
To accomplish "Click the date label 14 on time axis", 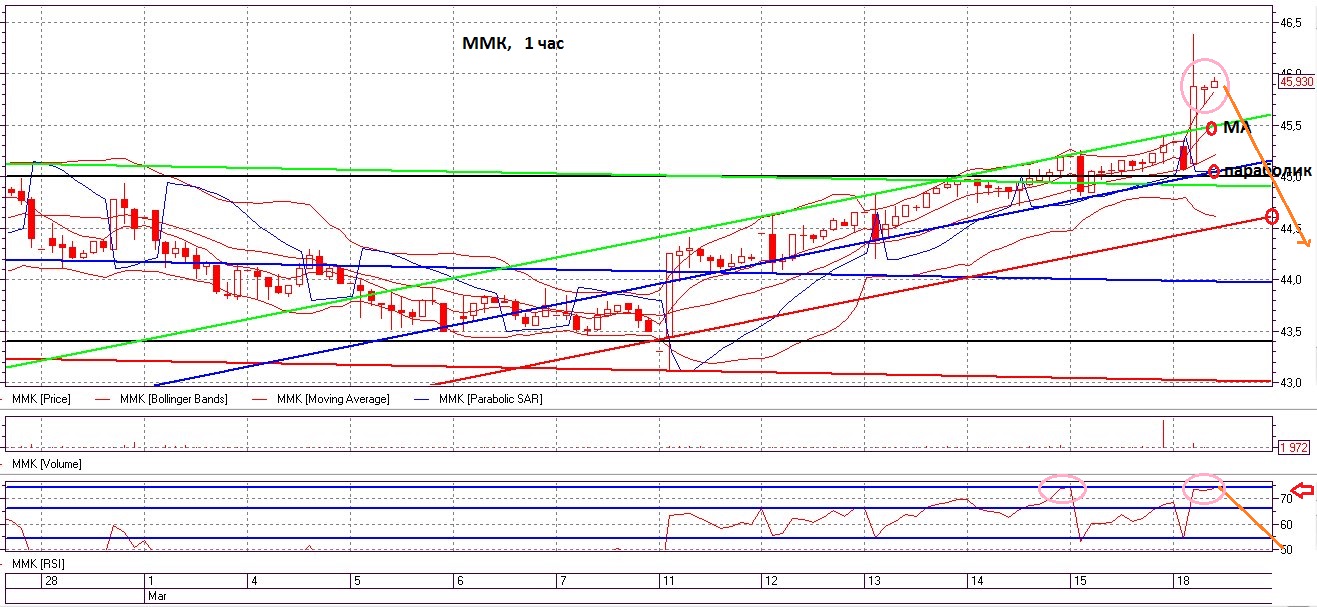I will [x=976, y=581].
